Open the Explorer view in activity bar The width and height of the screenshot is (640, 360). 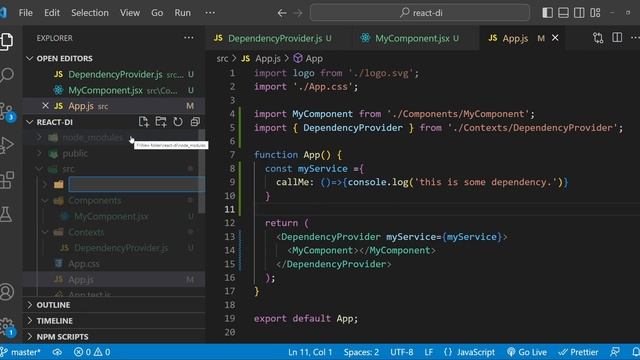(x=7, y=41)
